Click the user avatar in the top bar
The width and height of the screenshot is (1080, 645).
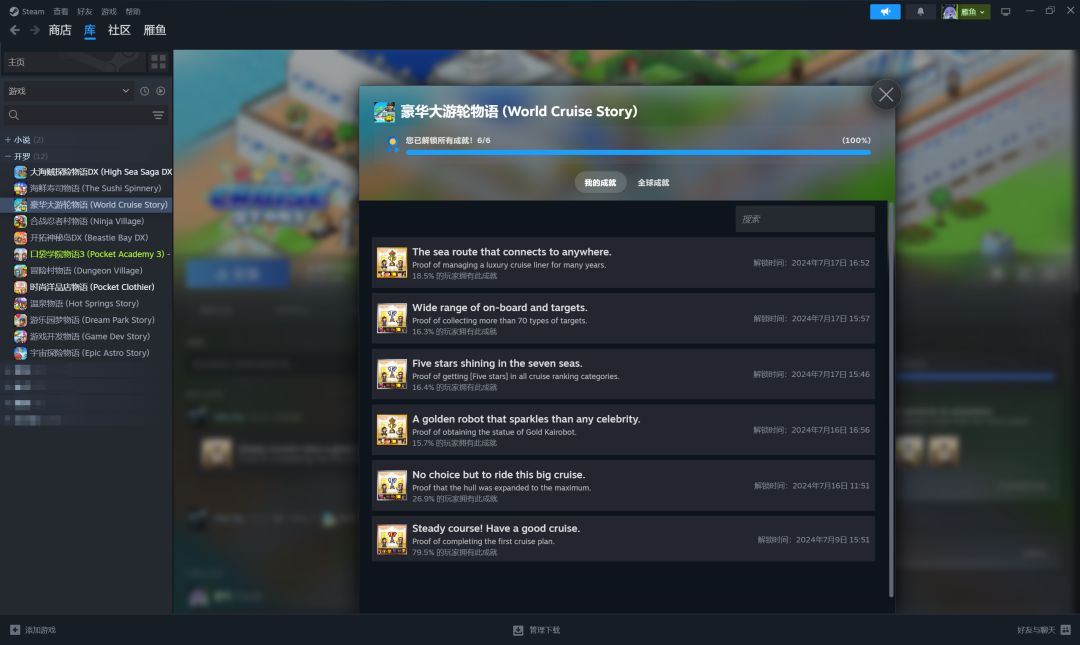[x=950, y=12]
